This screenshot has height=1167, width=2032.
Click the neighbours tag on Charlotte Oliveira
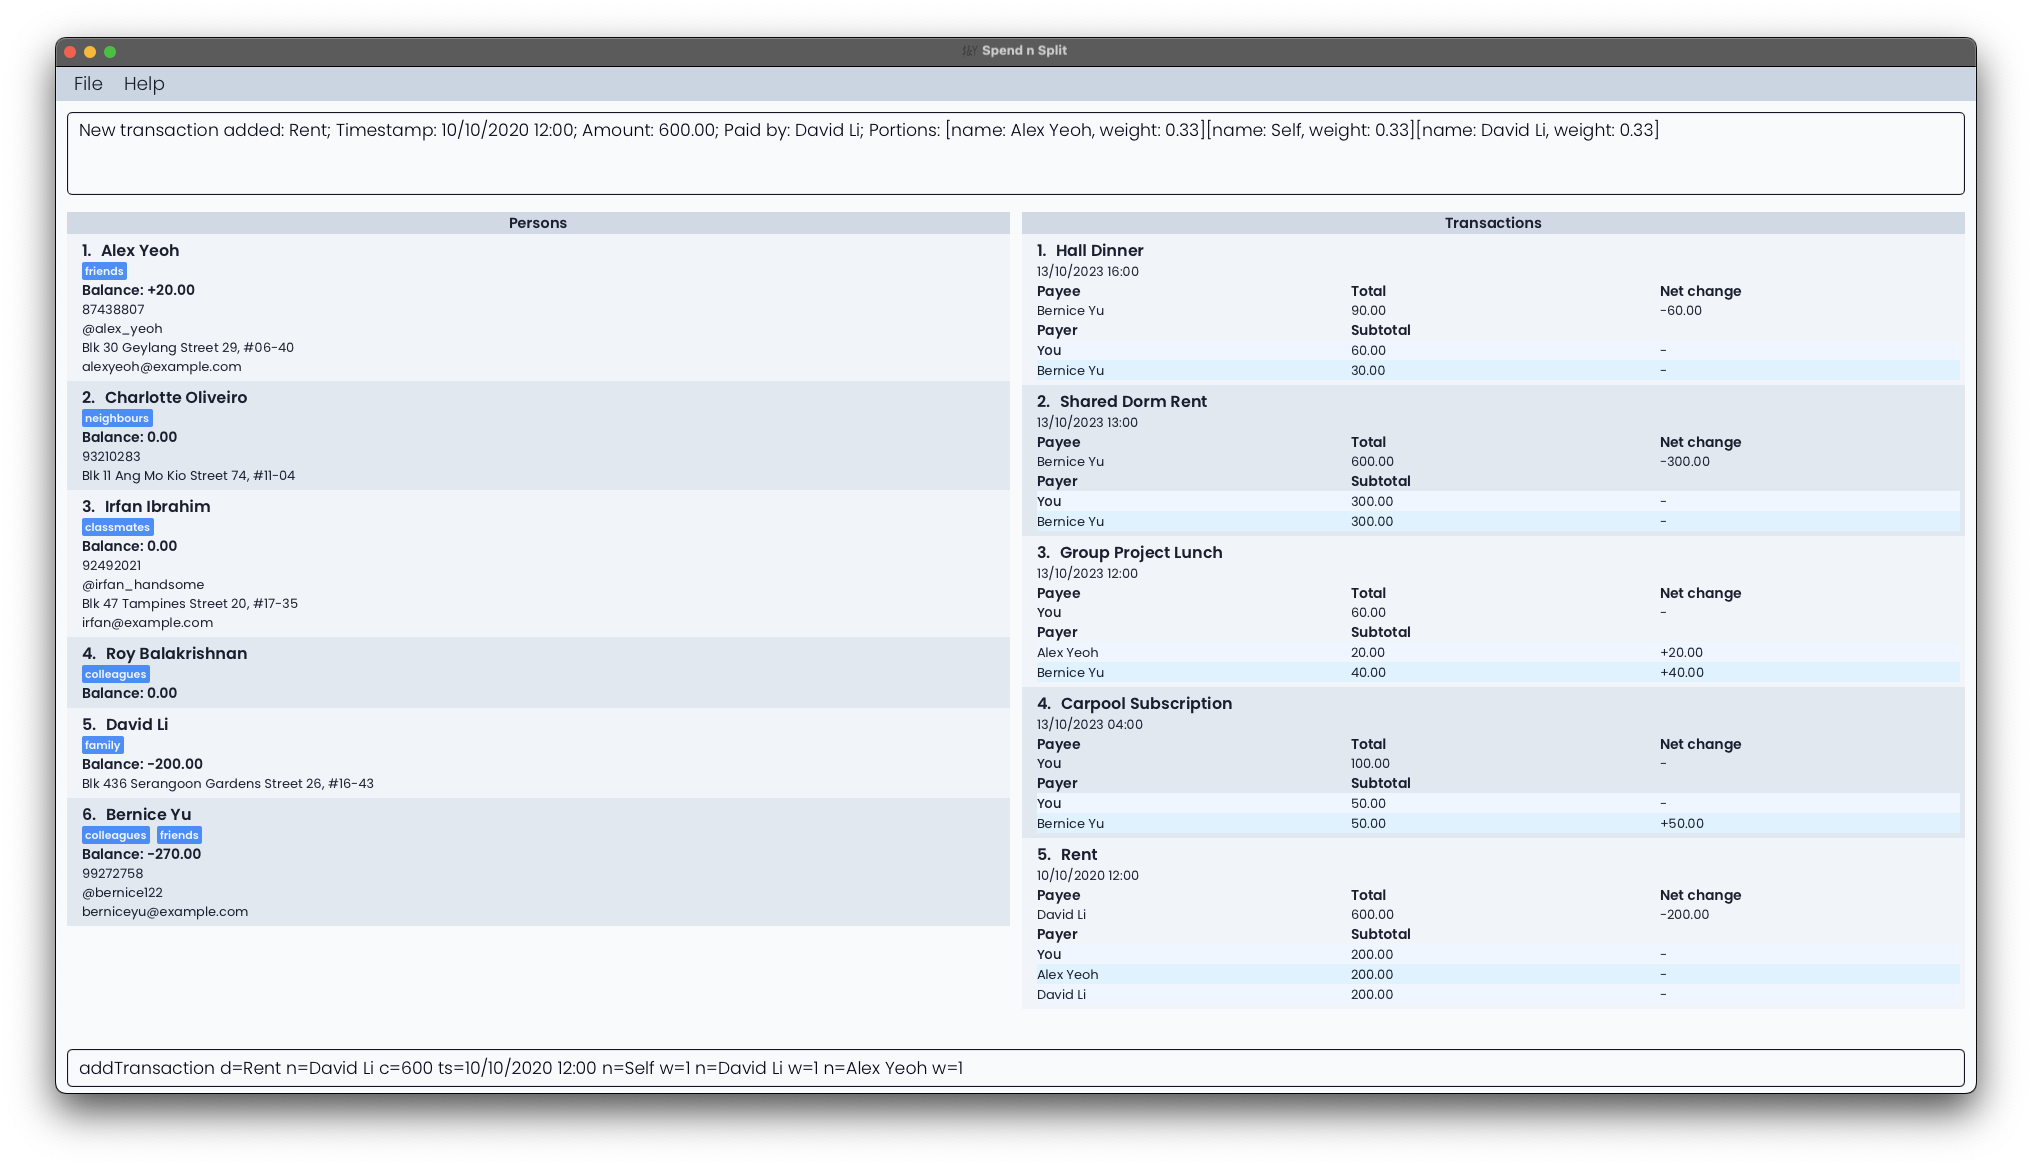(x=116, y=417)
